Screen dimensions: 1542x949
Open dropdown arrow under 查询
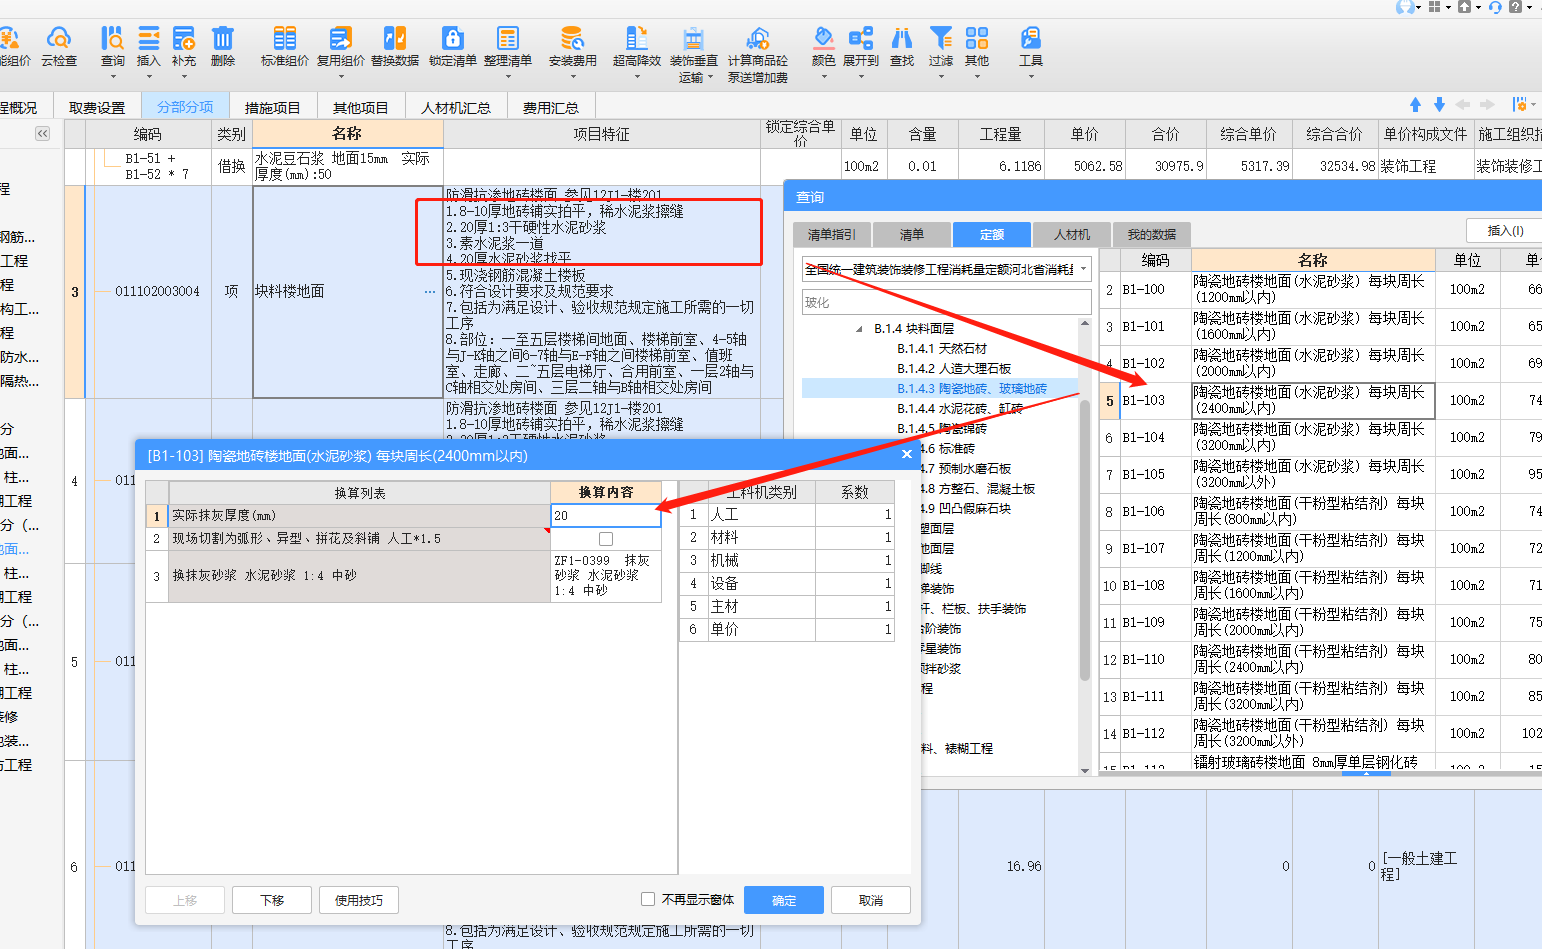112,76
